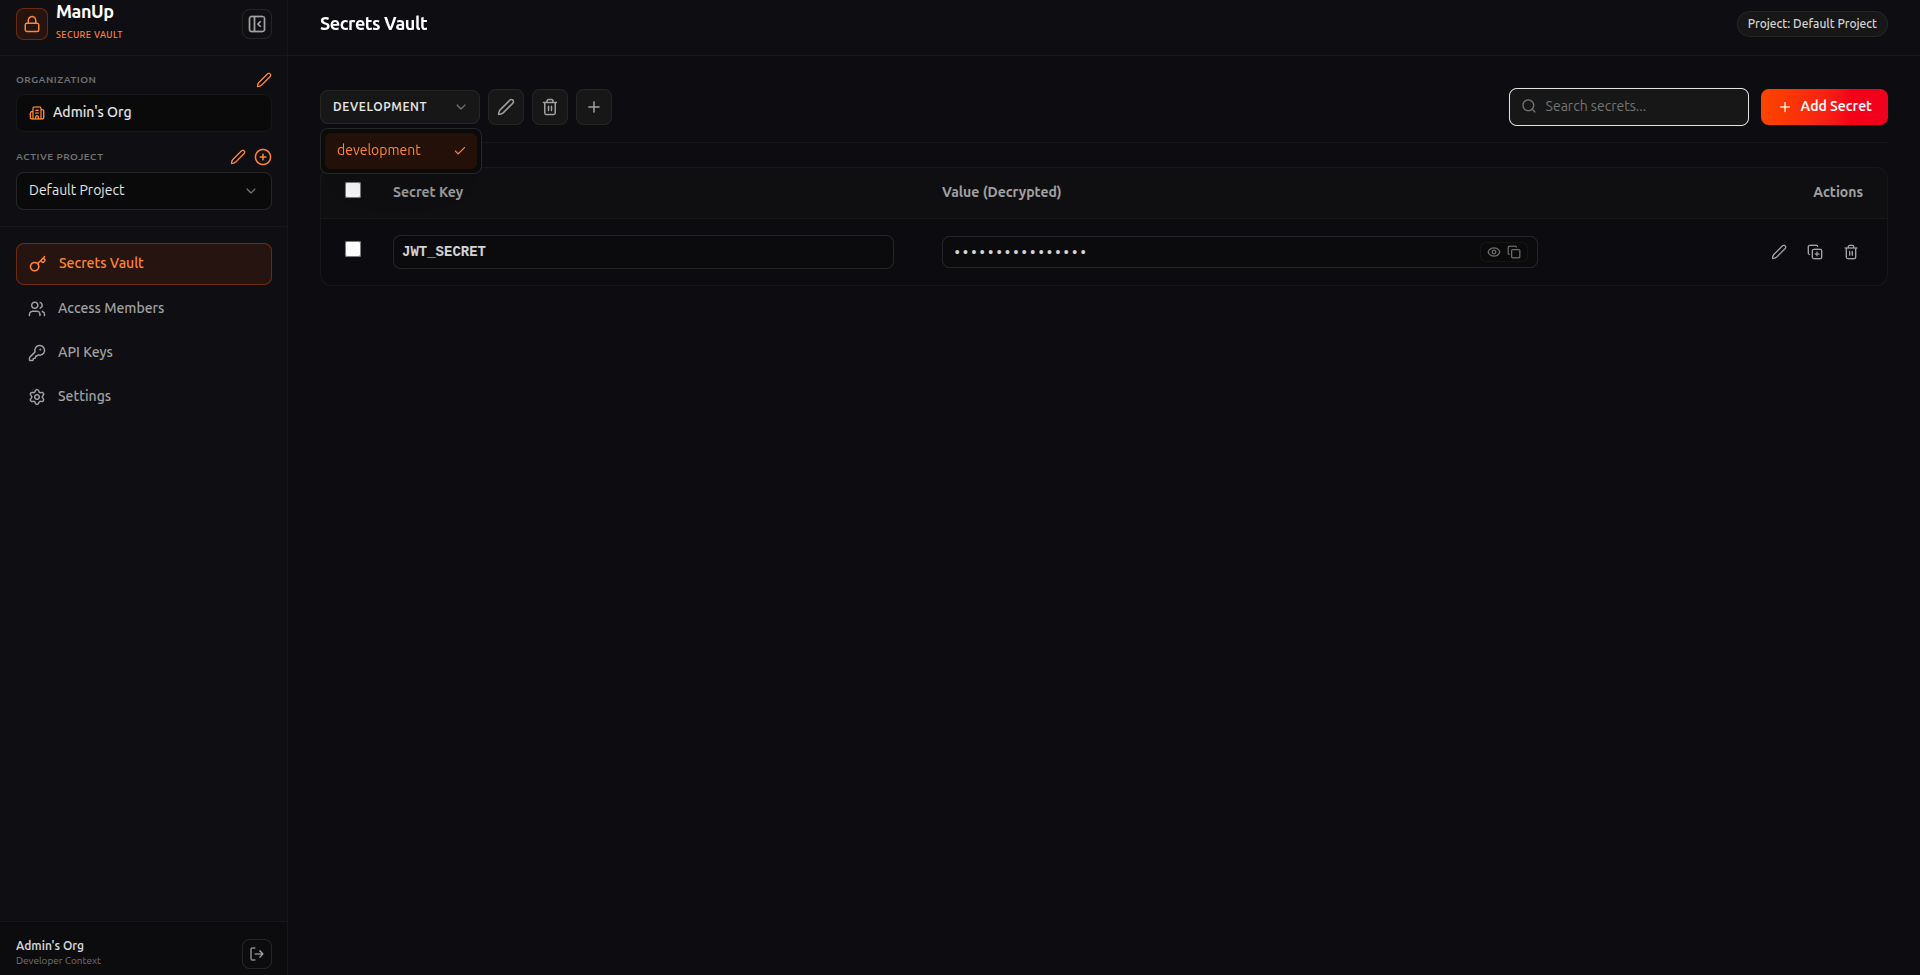The image size is (1920, 975).
Task: Tick the JWT_SECRET row checkbox
Action: 353,249
